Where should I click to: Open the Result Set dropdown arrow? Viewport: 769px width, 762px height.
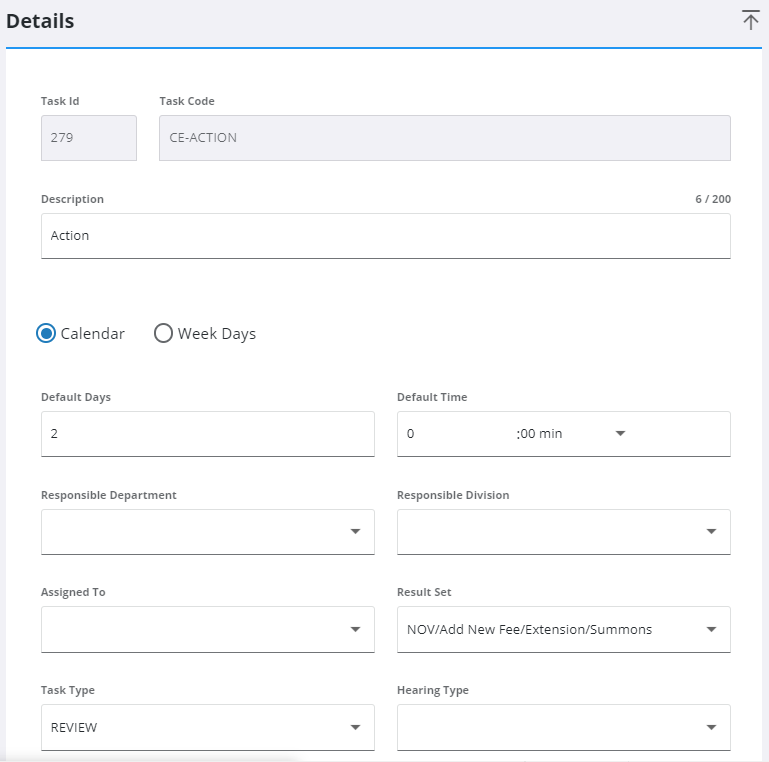click(711, 629)
